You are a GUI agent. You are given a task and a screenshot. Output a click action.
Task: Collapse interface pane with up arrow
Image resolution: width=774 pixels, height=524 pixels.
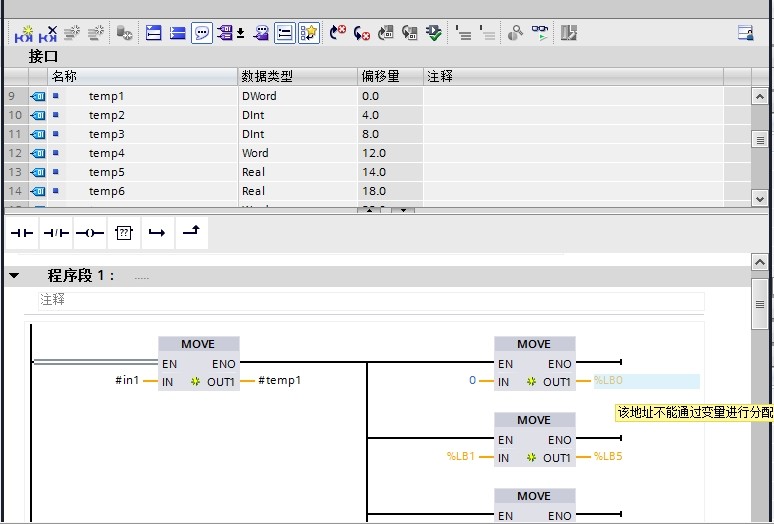click(369, 210)
